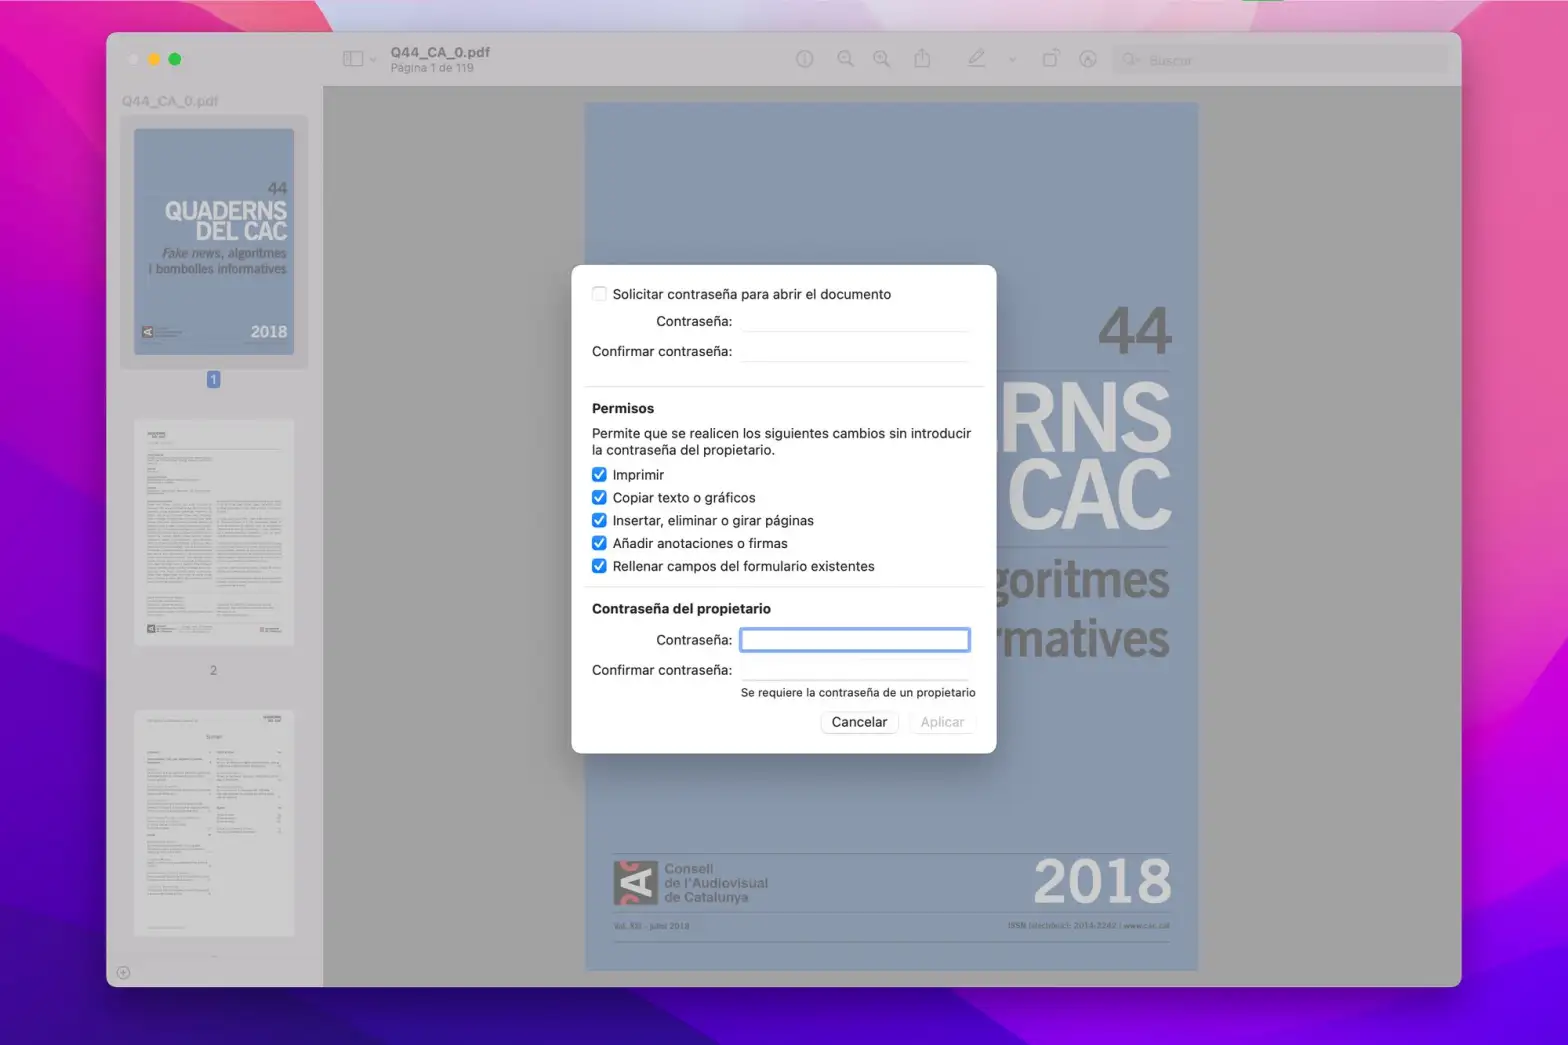Screen dimensions: 1568x1045
Task: Uncheck Rellenar campos del formulario existentes
Action: click(x=599, y=567)
